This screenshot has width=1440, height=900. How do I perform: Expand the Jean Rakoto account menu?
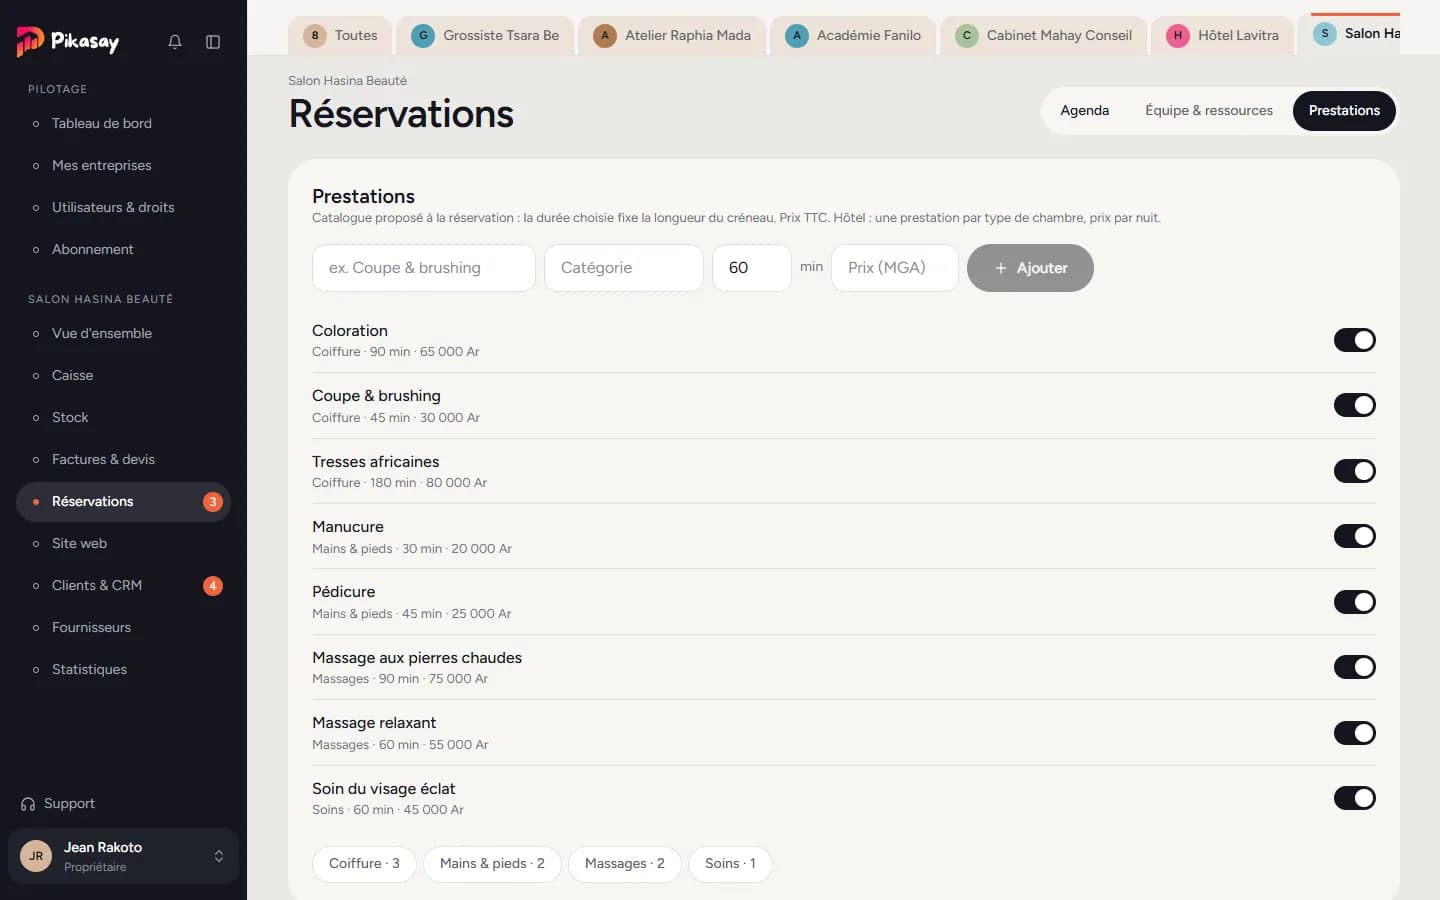click(123, 856)
